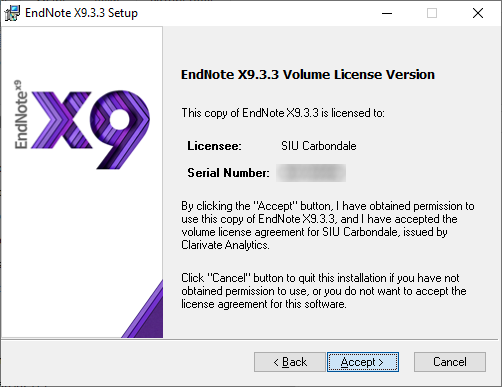Viewport: 502px width, 387px height.
Task: Close the EndNote Setup window
Action: click(x=478, y=13)
